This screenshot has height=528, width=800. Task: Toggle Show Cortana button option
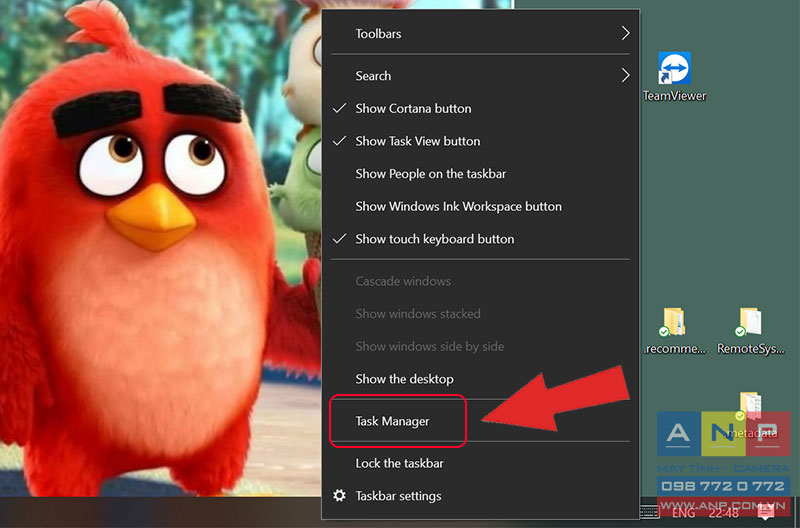(x=480, y=108)
